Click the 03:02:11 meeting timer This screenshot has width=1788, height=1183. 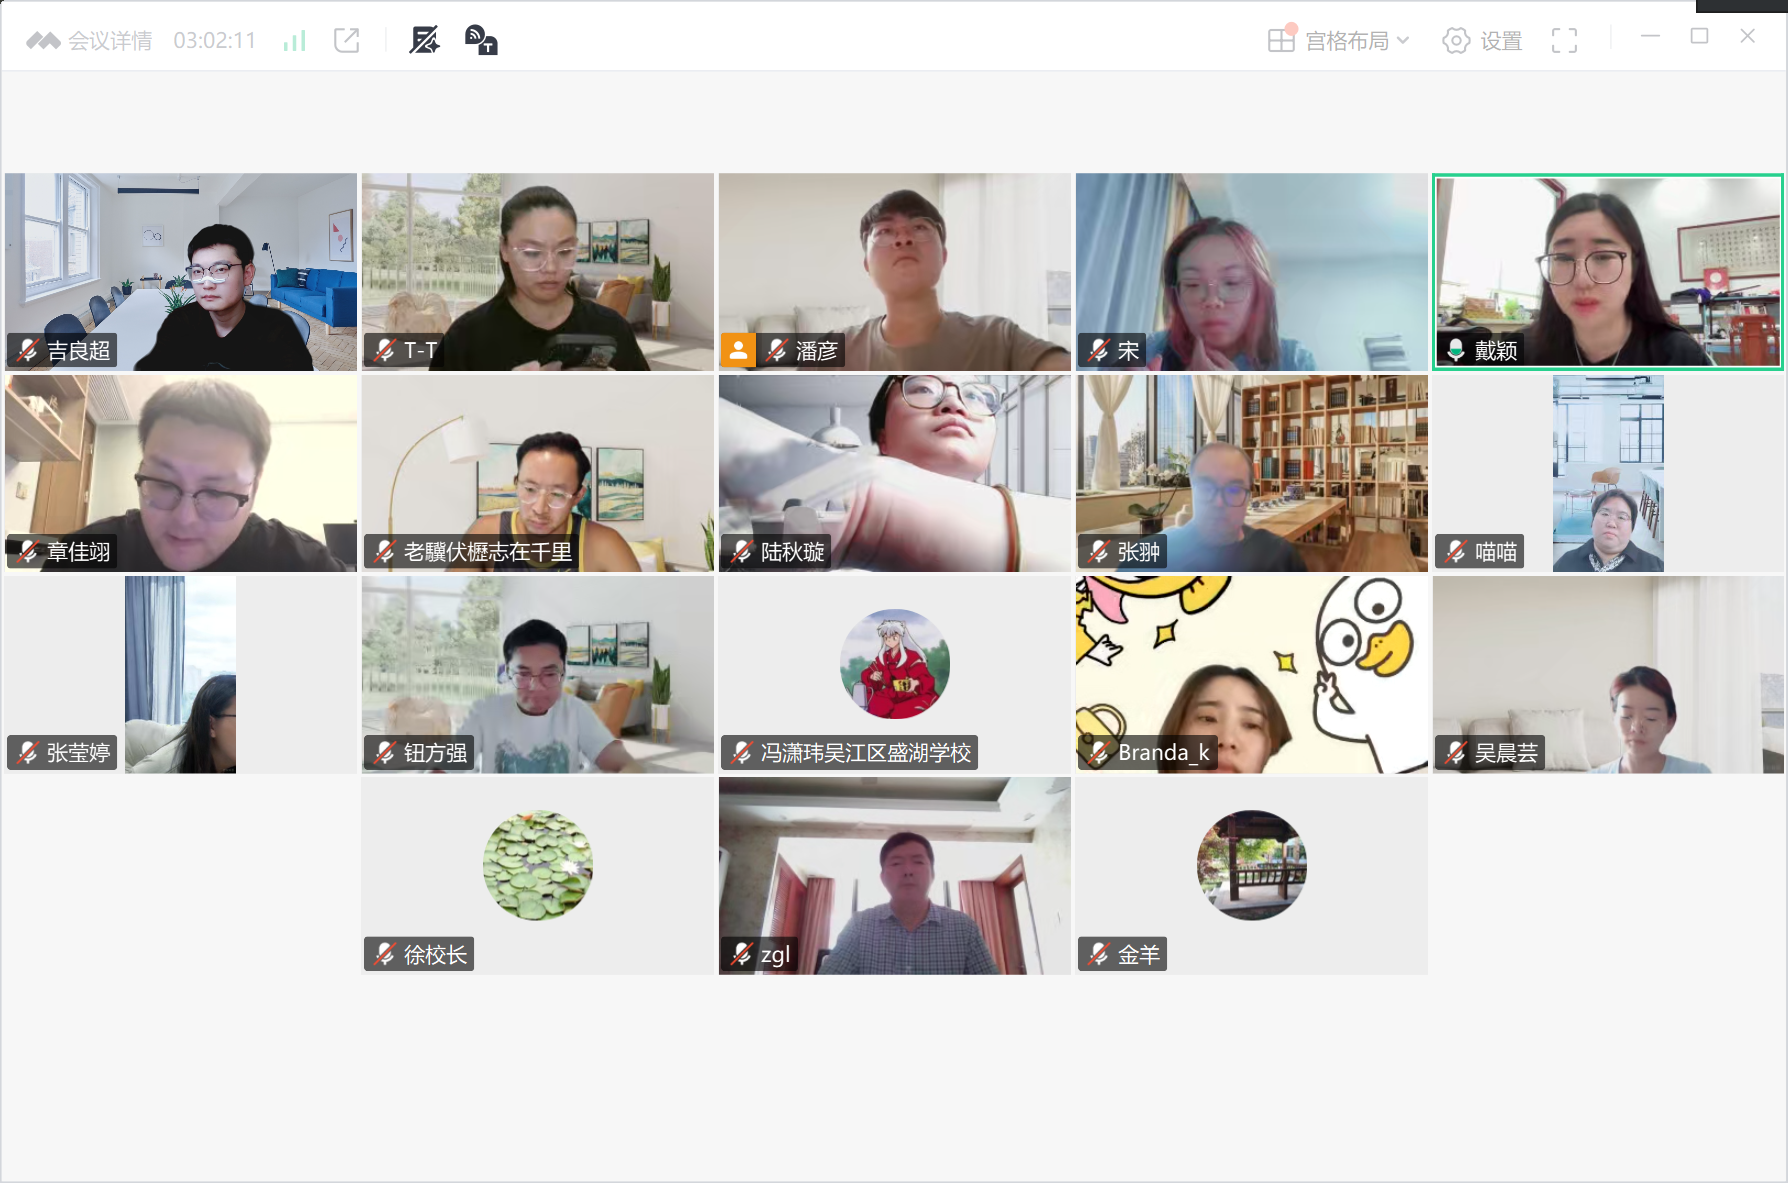click(x=215, y=41)
